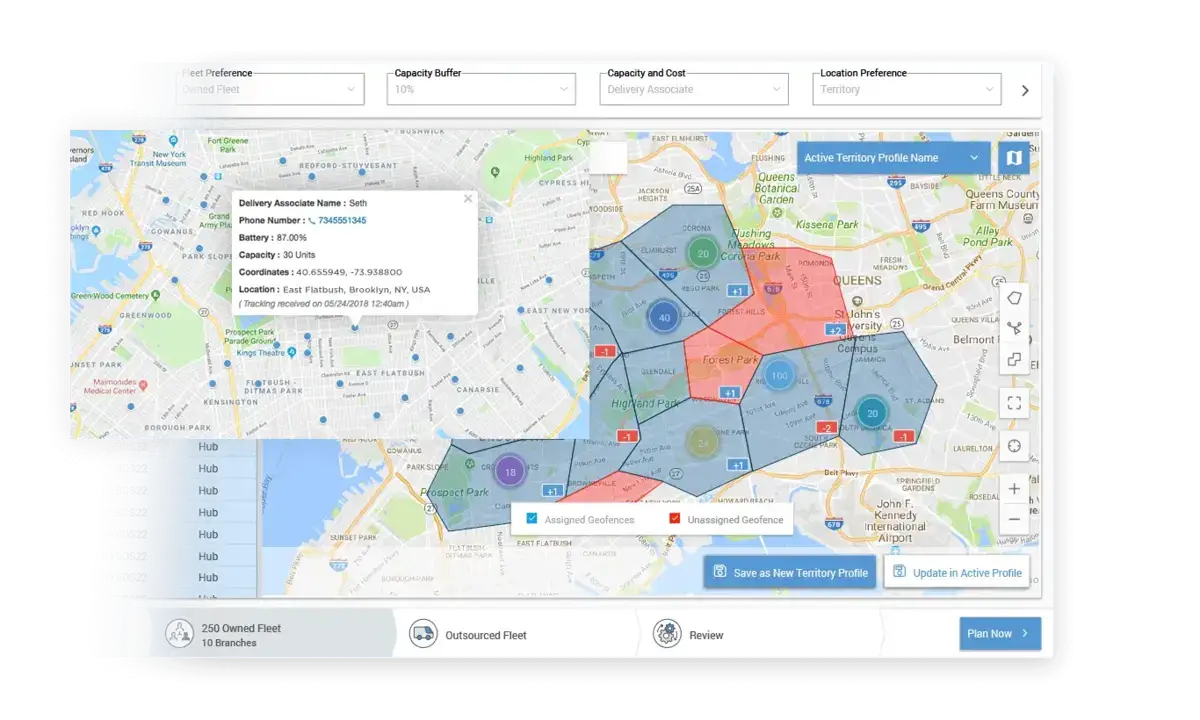
Task: Click the Delivery Associate Name Seth text
Action: (x=303, y=203)
